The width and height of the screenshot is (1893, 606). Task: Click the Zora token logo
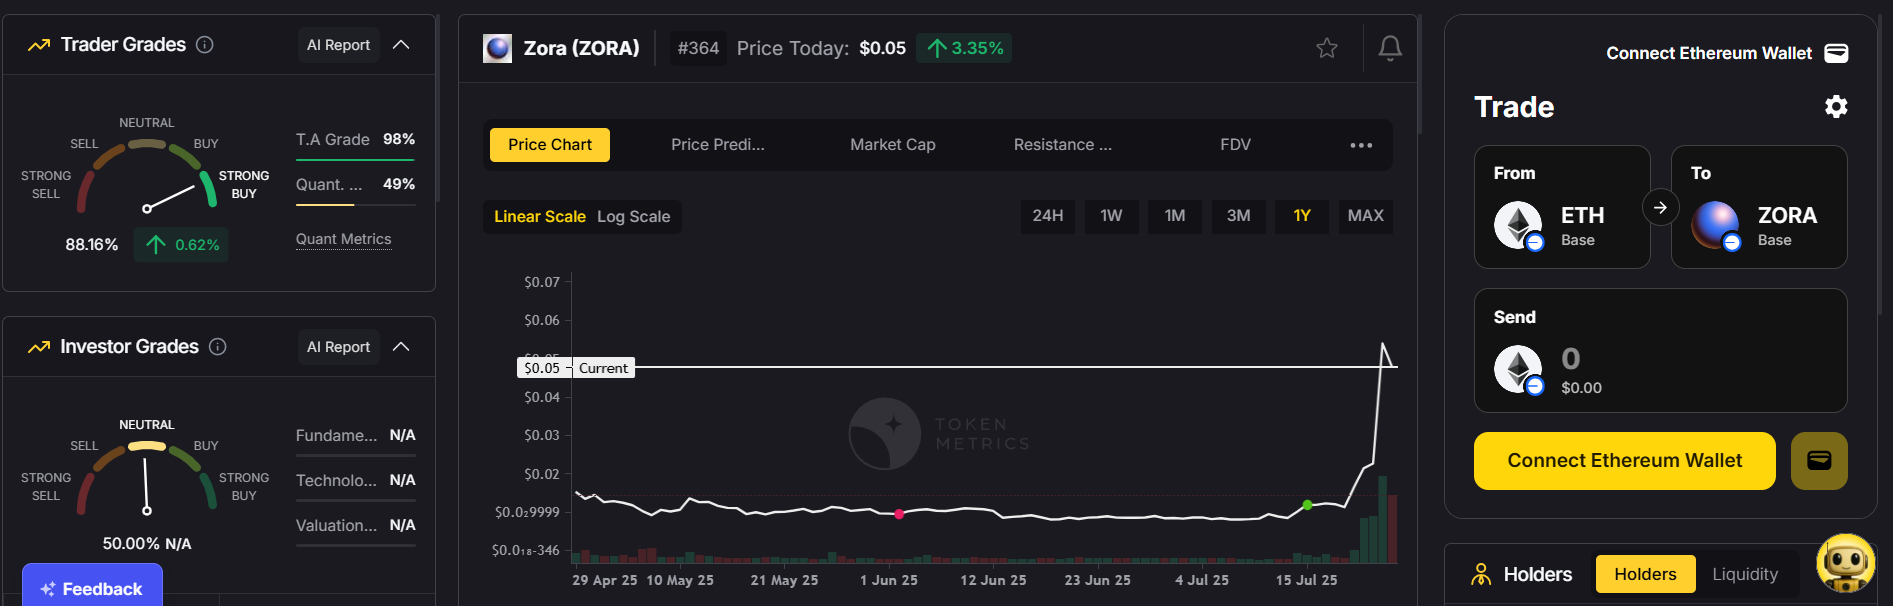tap(497, 48)
